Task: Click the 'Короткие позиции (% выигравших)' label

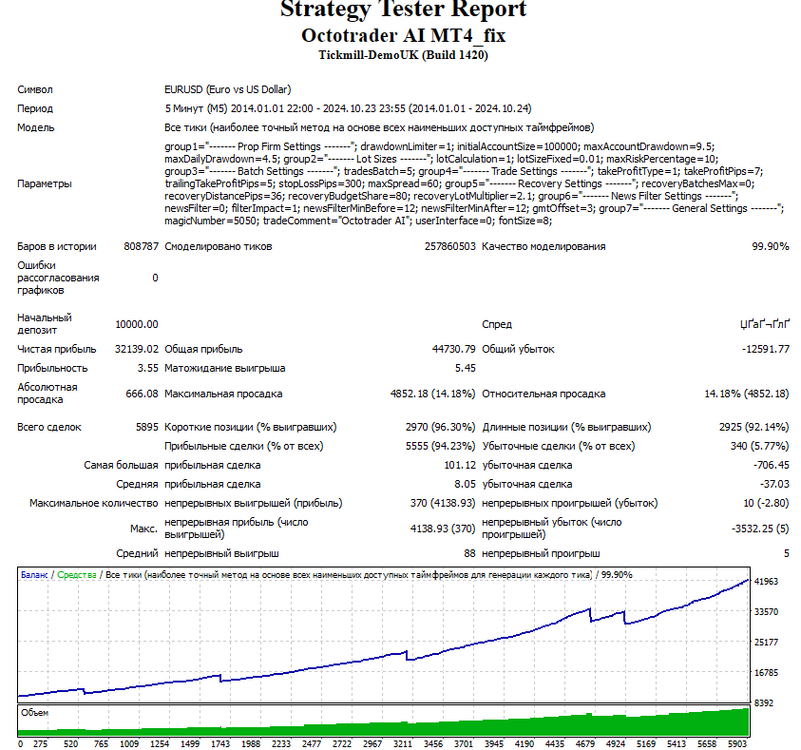Action: click(x=250, y=427)
